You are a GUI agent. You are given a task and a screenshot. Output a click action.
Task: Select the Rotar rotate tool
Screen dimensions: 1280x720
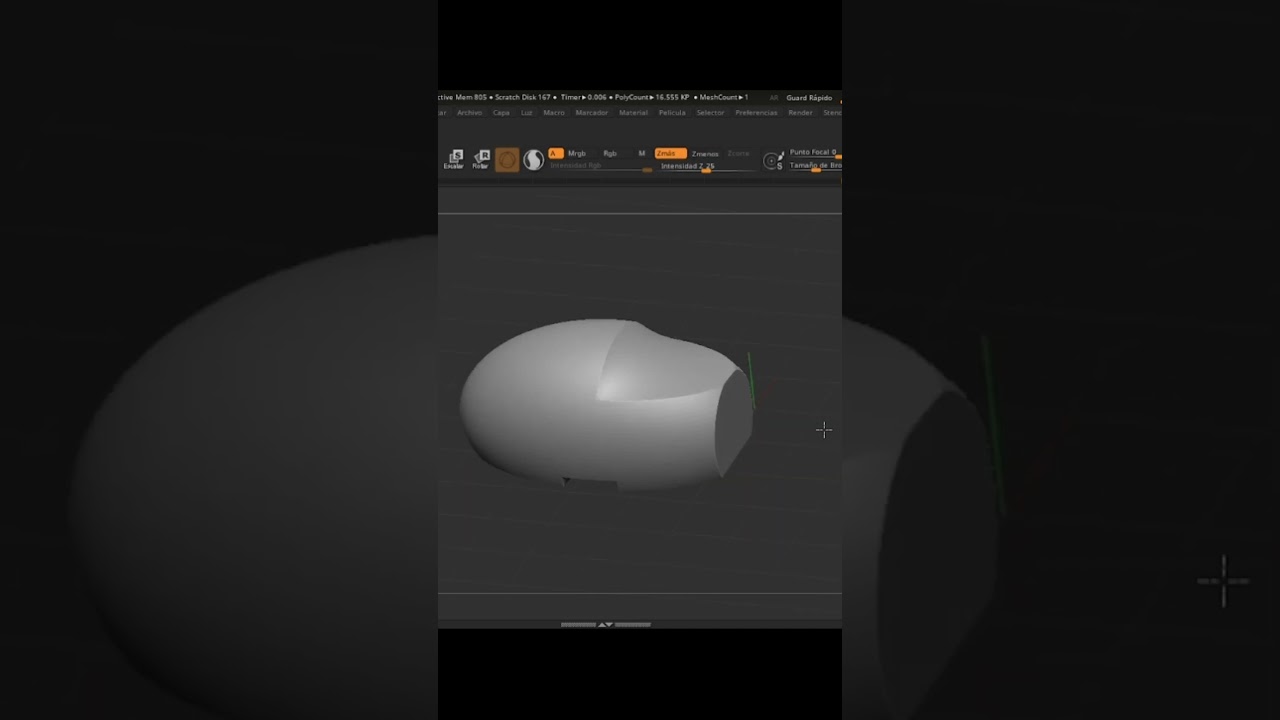tap(481, 159)
